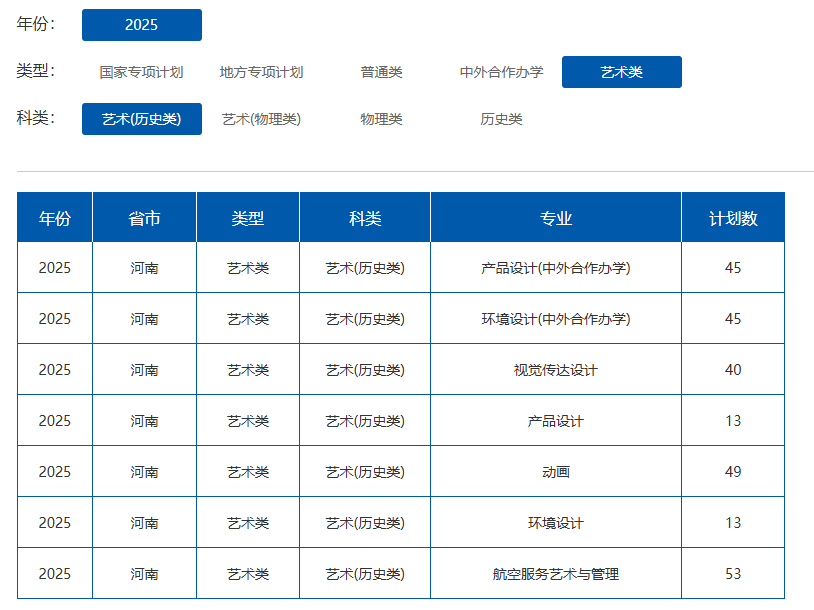814x610 pixels.
Task: Click the 动画 major cell
Action: tap(556, 472)
